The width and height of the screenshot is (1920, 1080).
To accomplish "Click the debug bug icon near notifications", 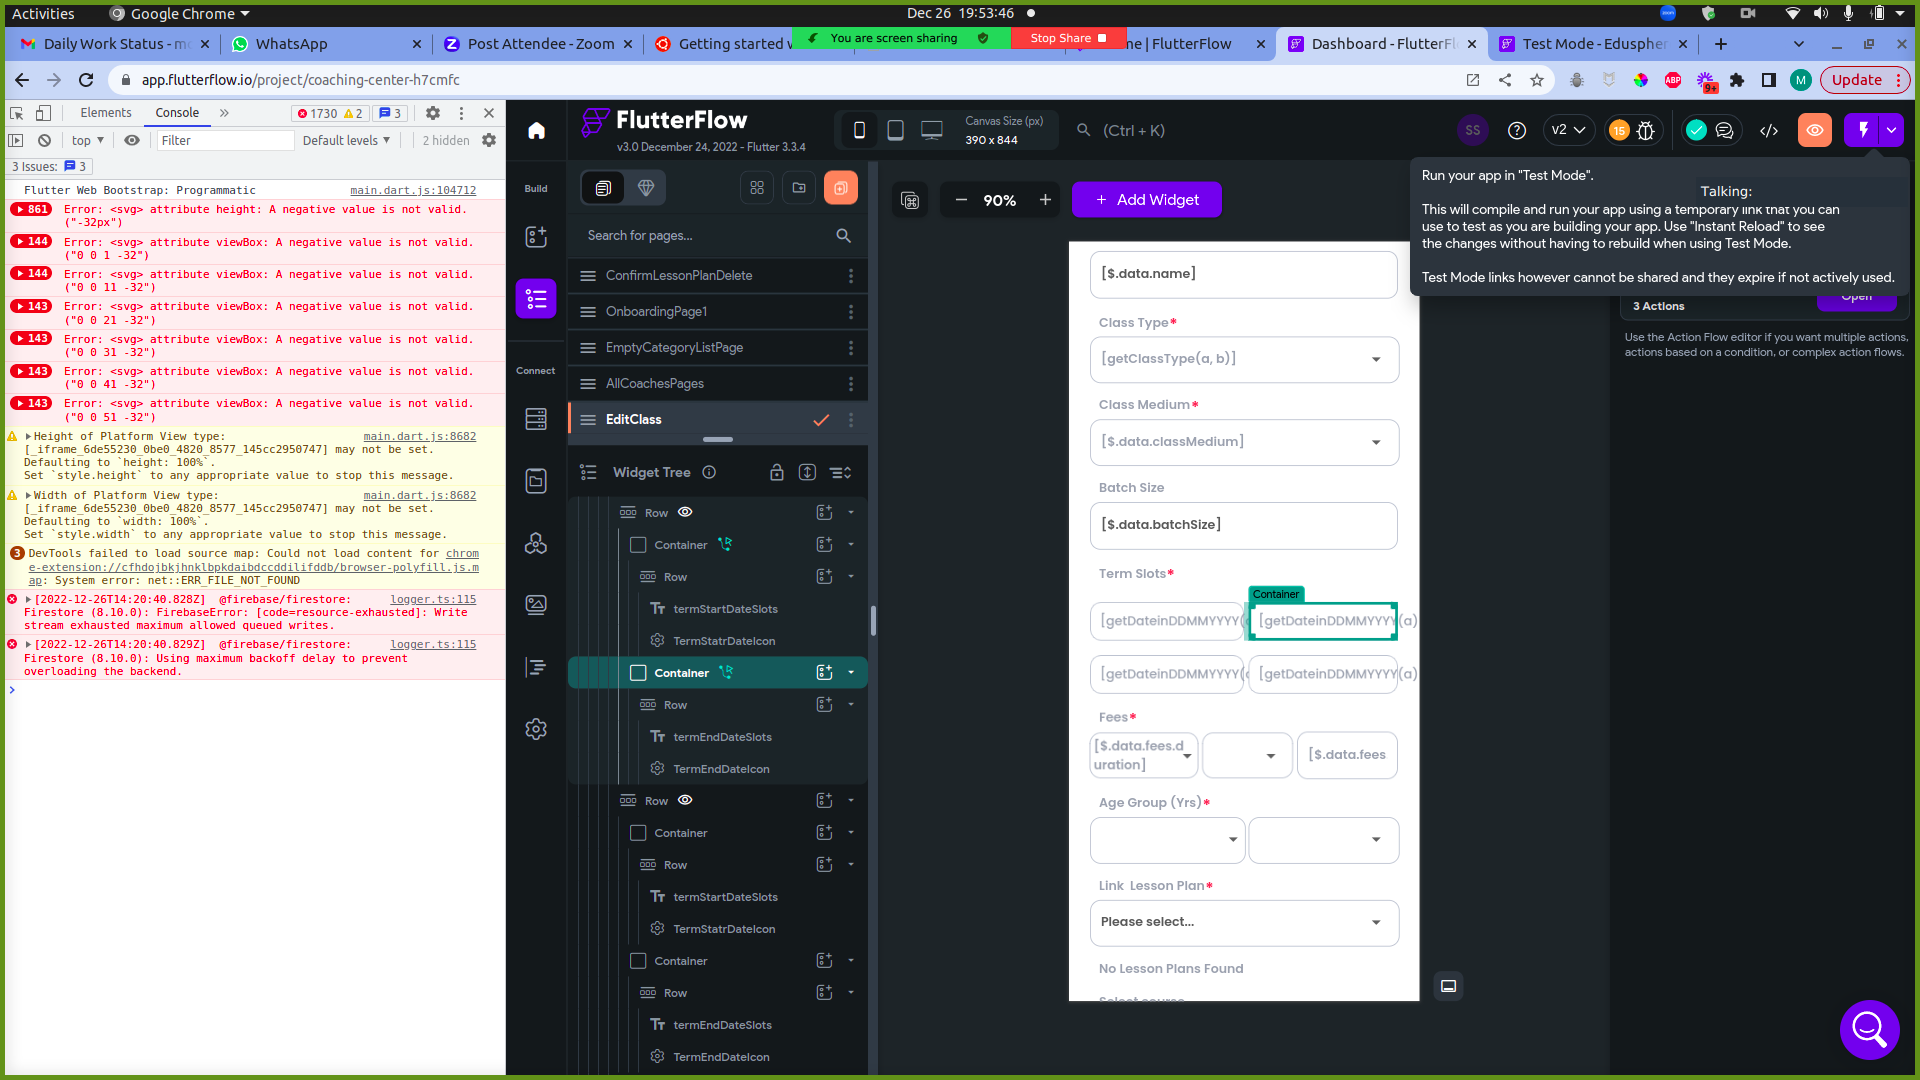I will coord(1646,130).
